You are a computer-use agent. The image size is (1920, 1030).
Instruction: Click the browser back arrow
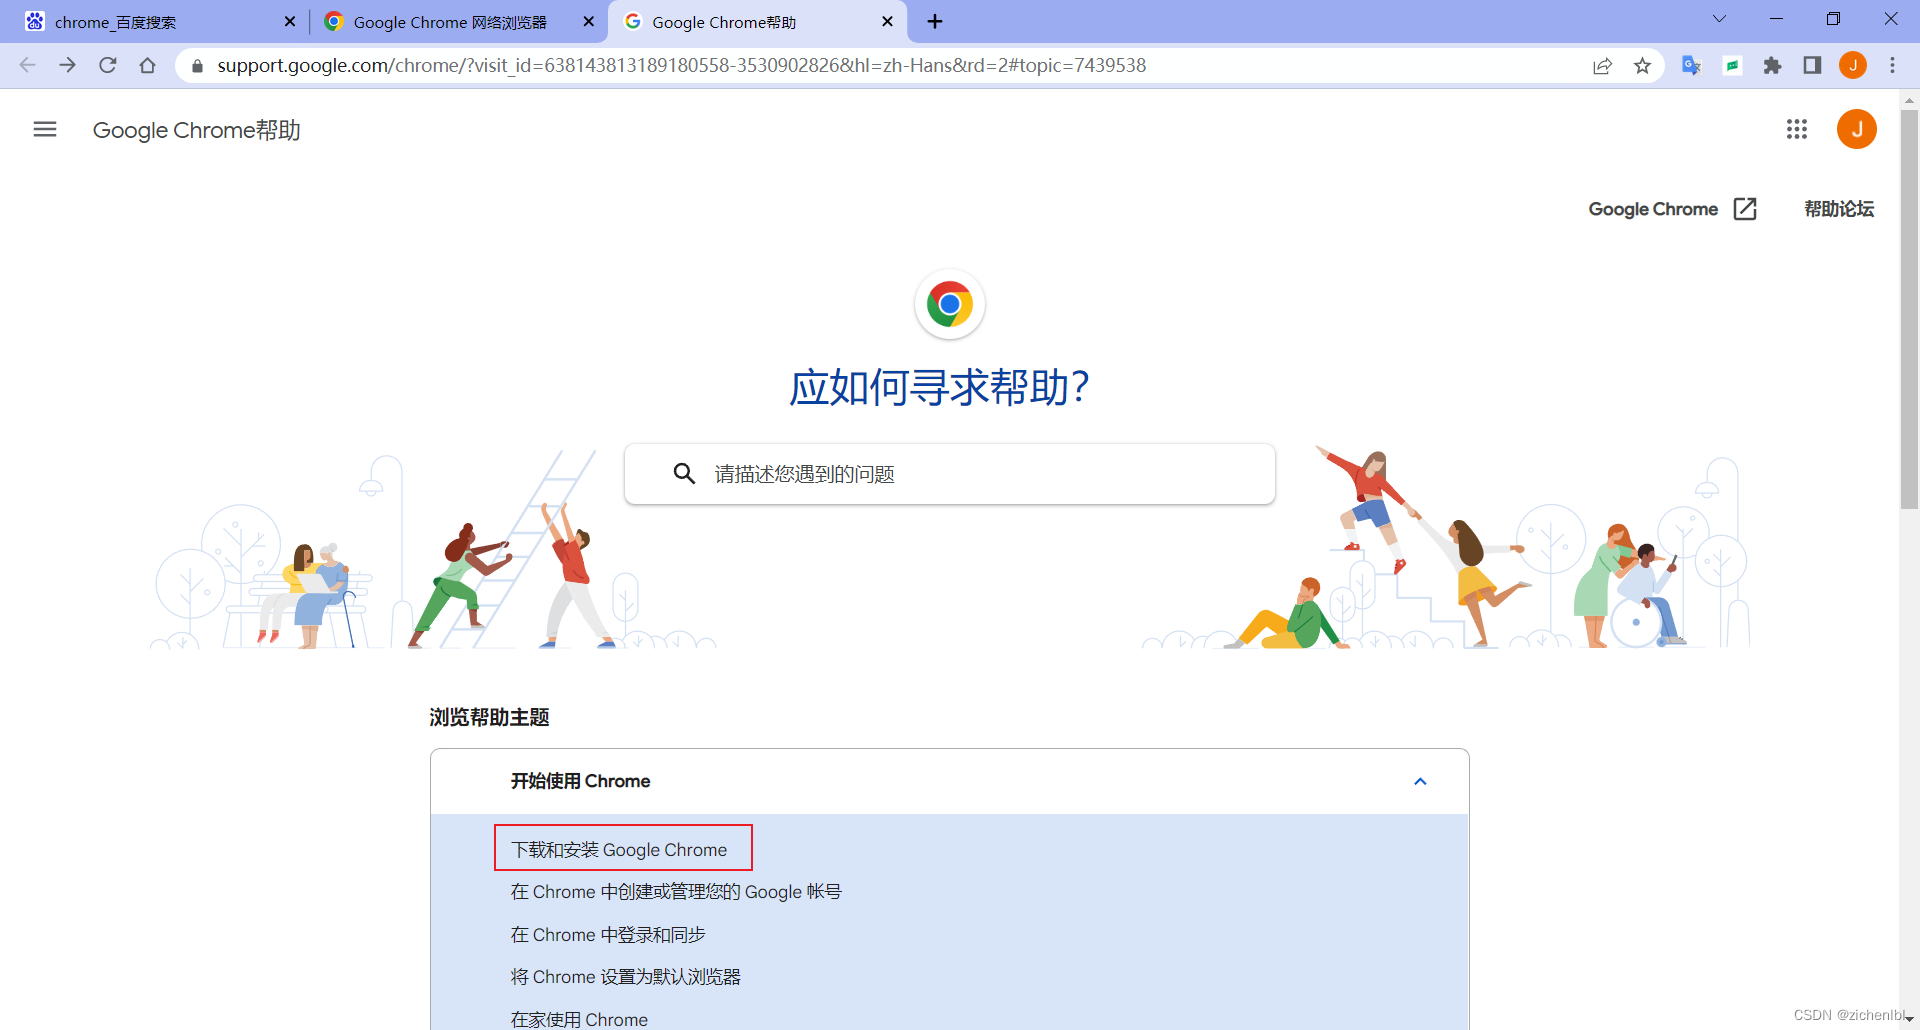click(x=27, y=65)
